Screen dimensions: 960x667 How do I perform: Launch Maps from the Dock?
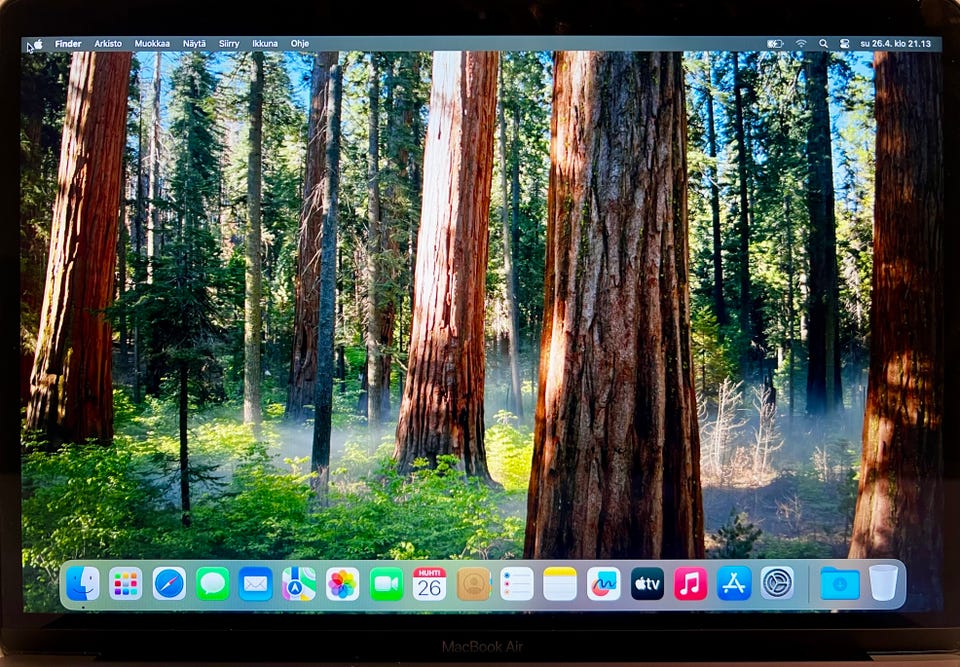[299, 584]
